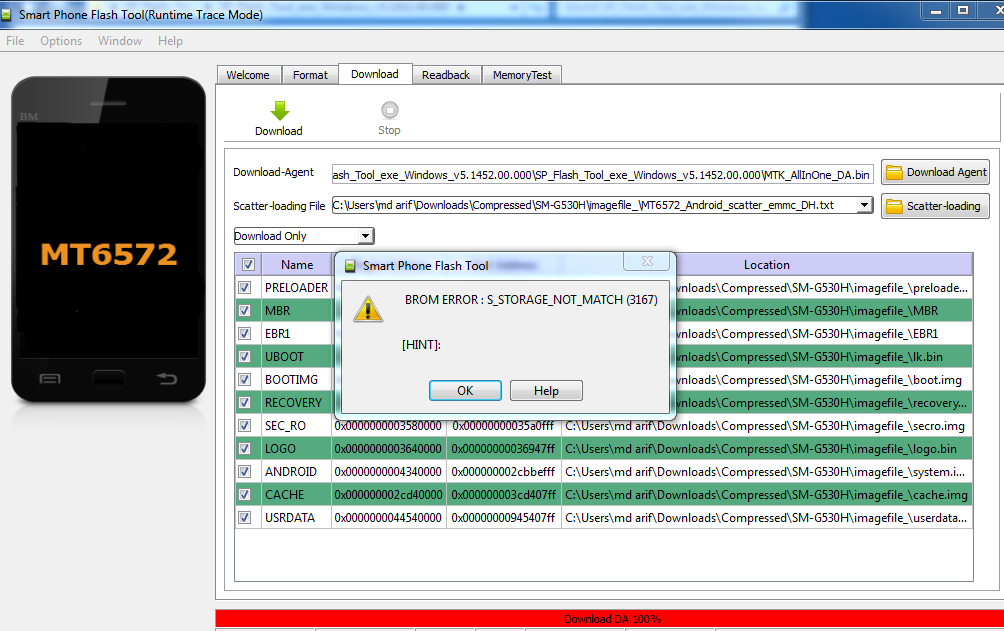
Task: Toggle the USRDATA partition checkbox
Action: pos(245,517)
